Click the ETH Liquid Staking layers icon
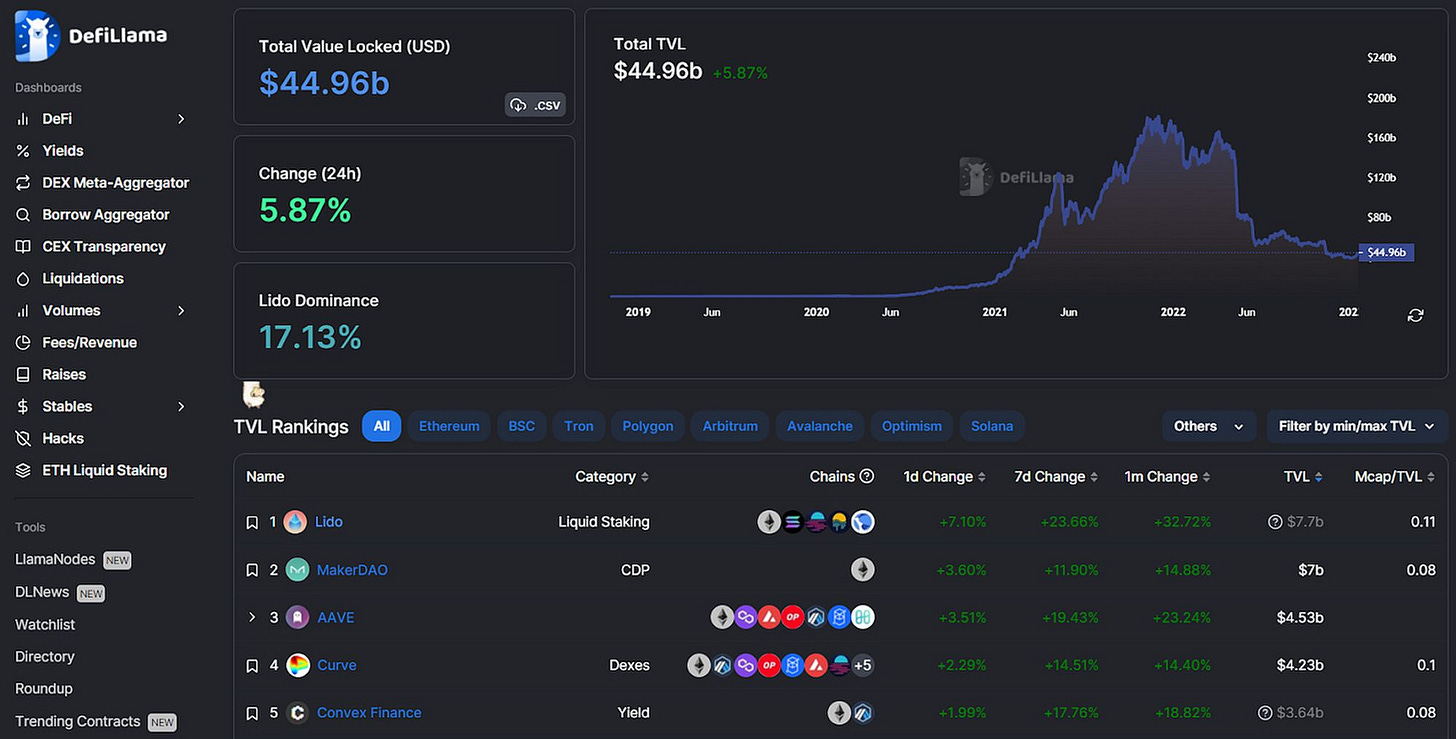 pyautogui.click(x=23, y=471)
